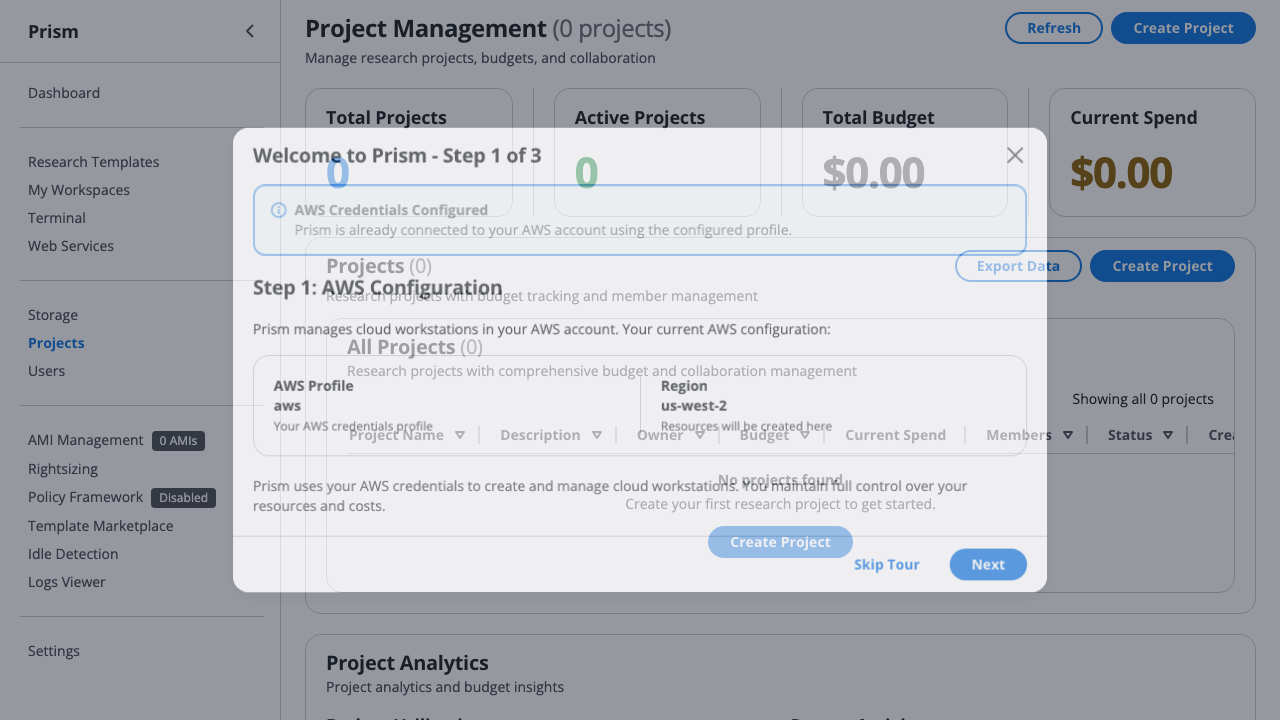Navigate to Storage
The image size is (1280, 720).
53,315
